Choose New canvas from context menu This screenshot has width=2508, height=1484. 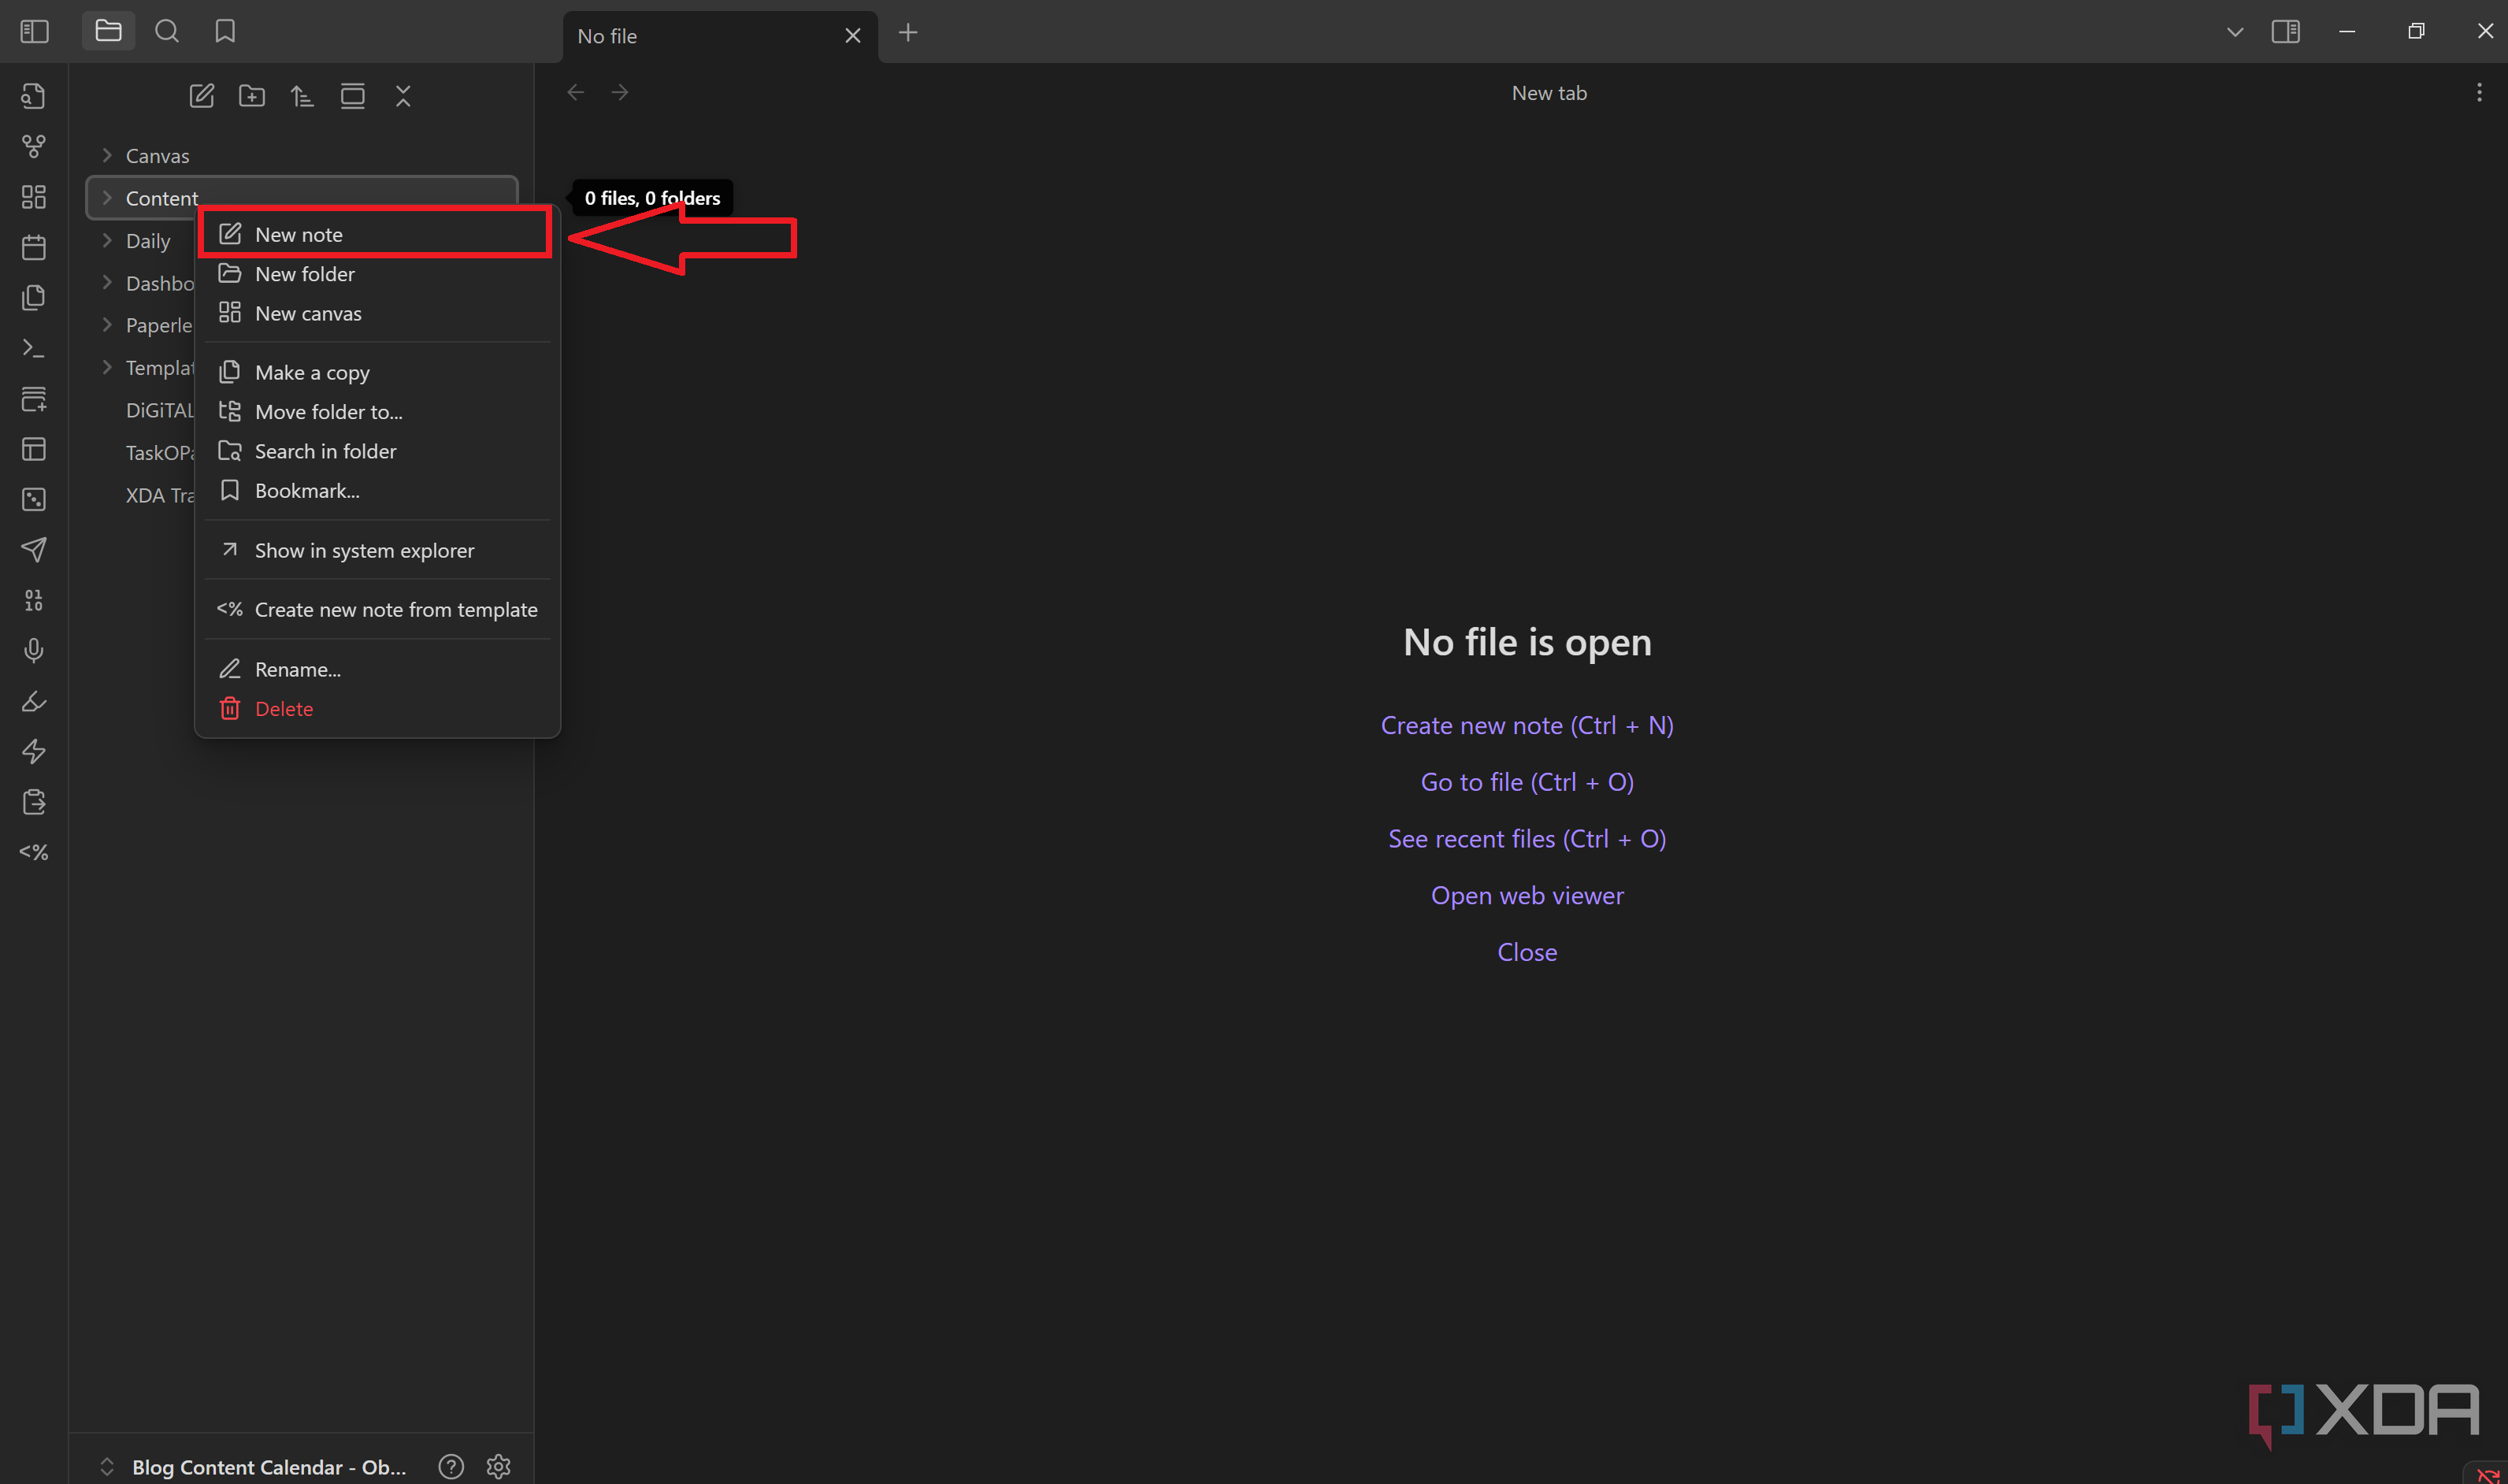tap(377, 313)
